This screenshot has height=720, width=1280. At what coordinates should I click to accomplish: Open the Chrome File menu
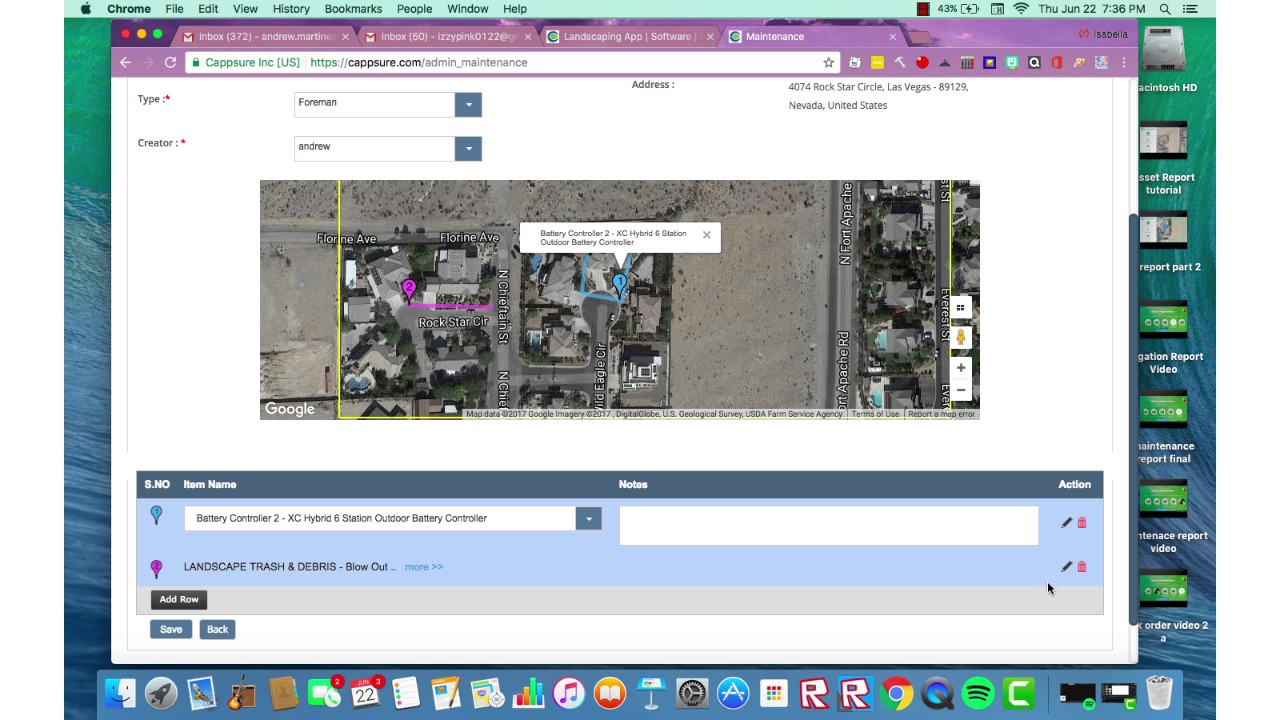coord(174,9)
